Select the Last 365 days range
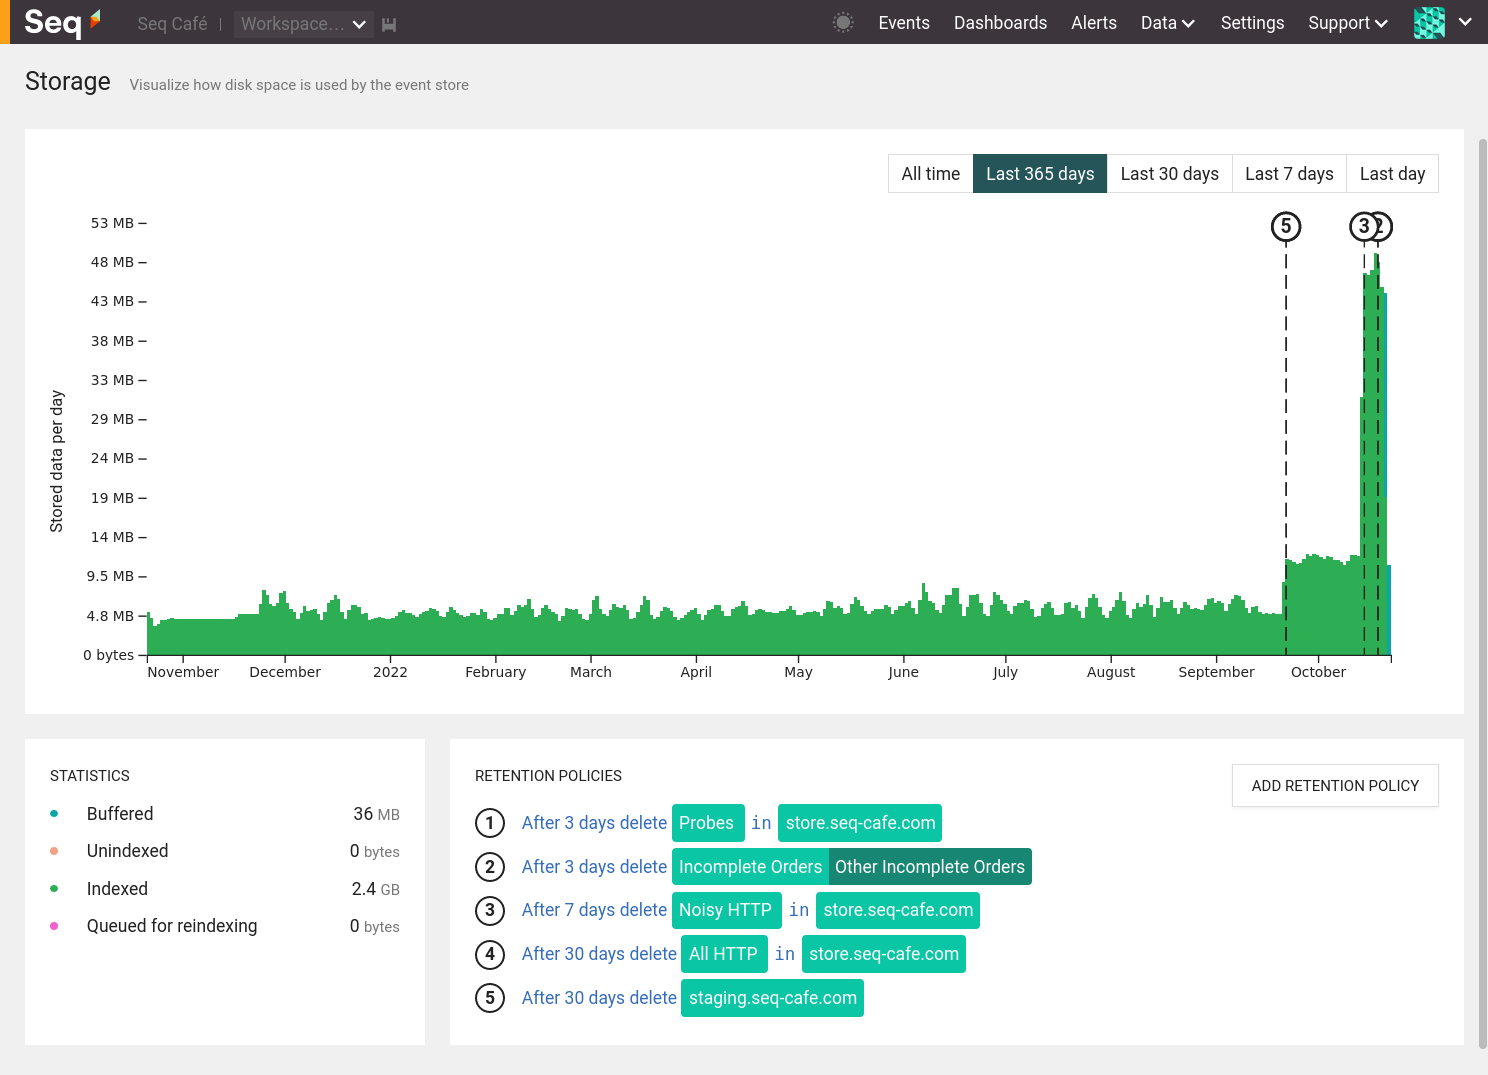1488x1075 pixels. click(x=1040, y=174)
